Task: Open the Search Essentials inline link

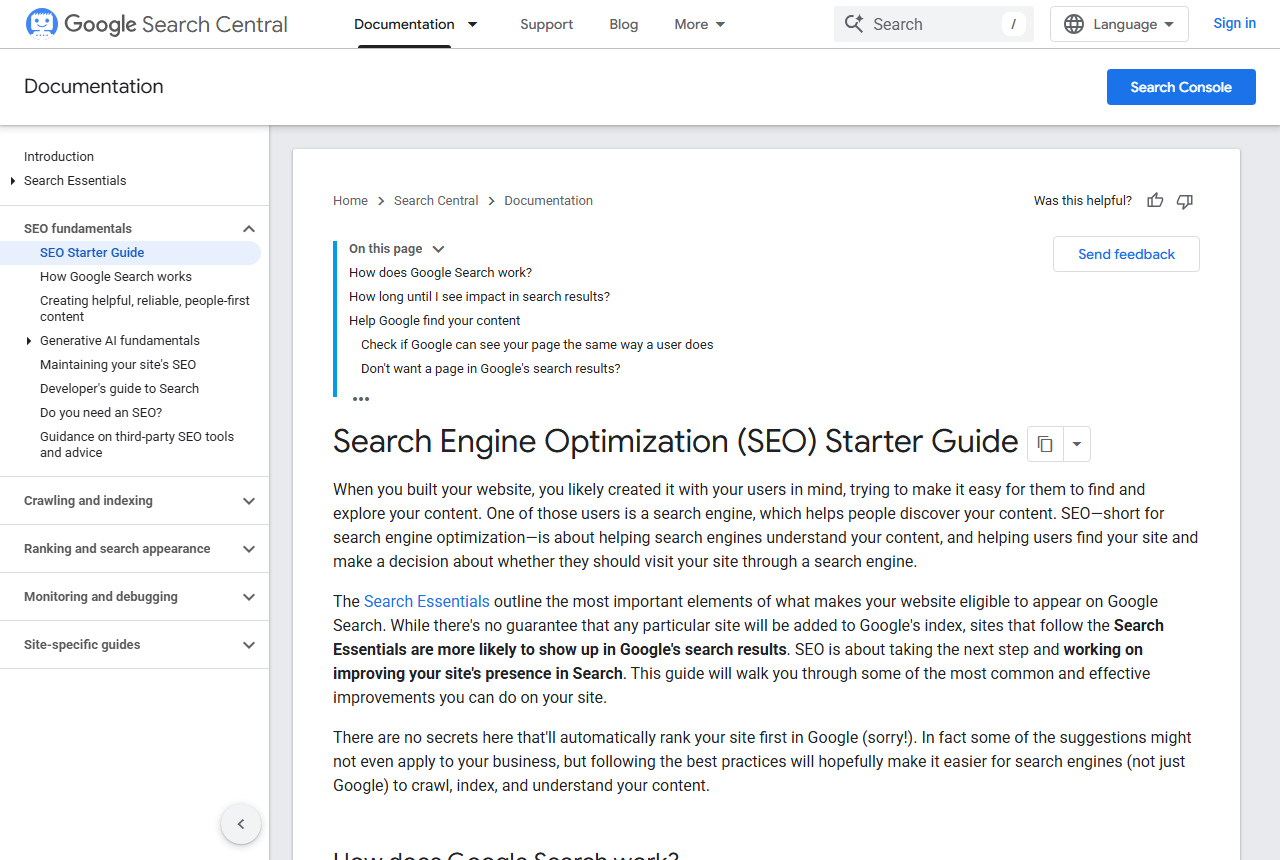Action: (x=427, y=601)
